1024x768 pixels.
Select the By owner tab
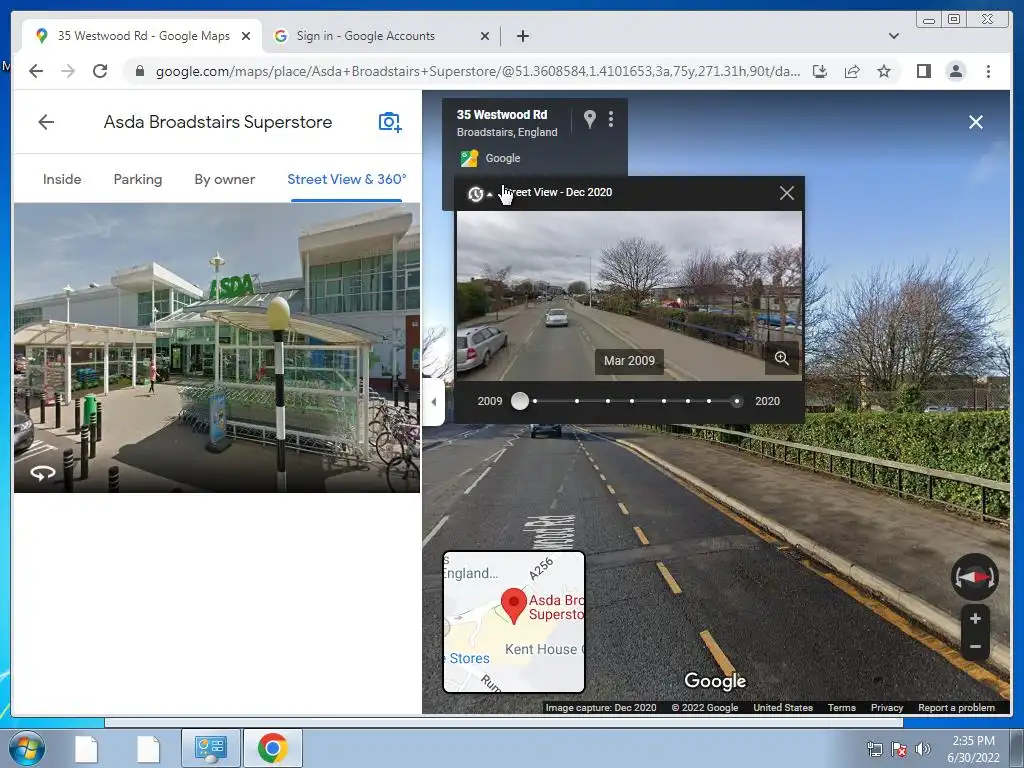225,179
